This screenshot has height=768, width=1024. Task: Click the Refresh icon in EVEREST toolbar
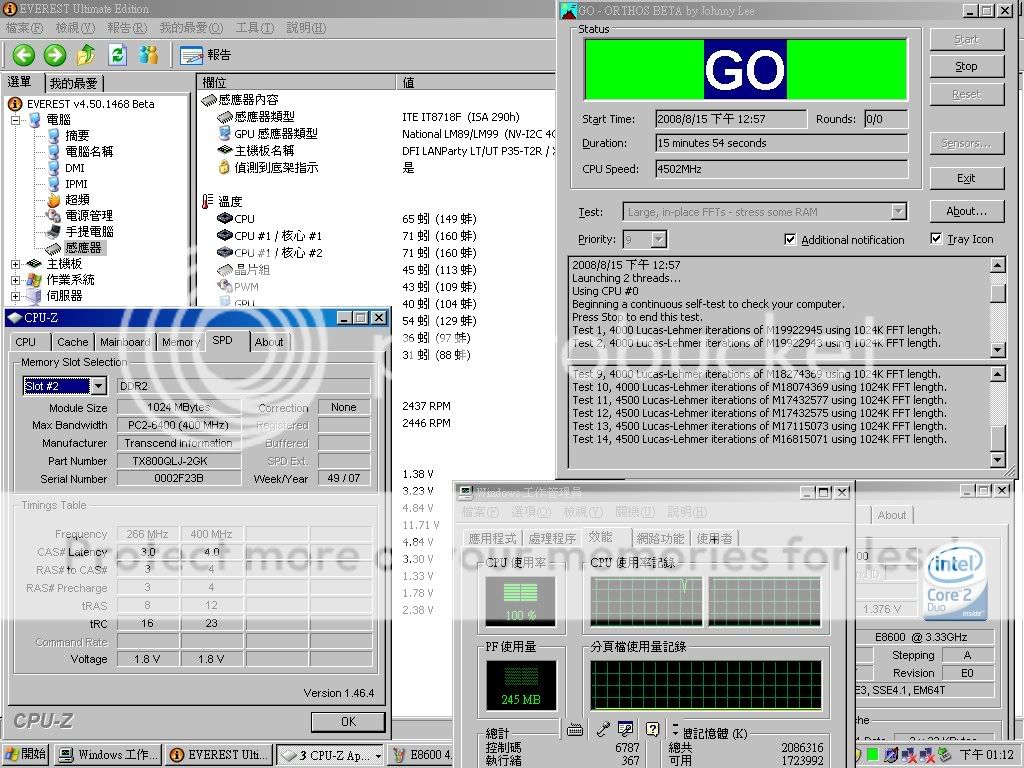117,55
